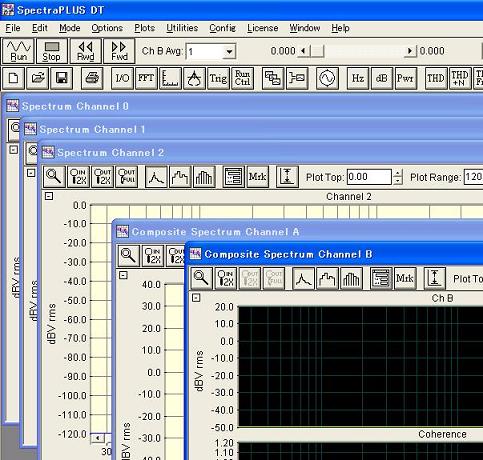The image size is (483, 460).
Task: Print using the printer icon
Action: 92,78
